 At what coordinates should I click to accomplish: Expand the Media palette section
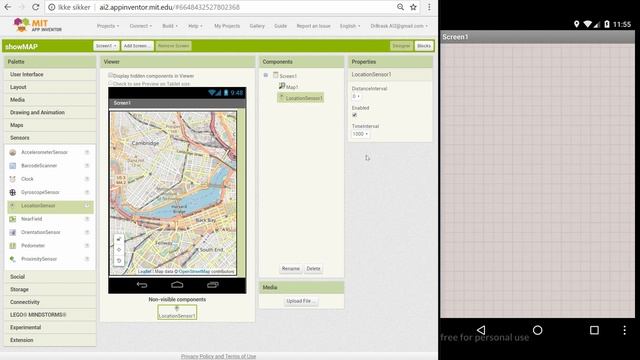[x=50, y=100]
